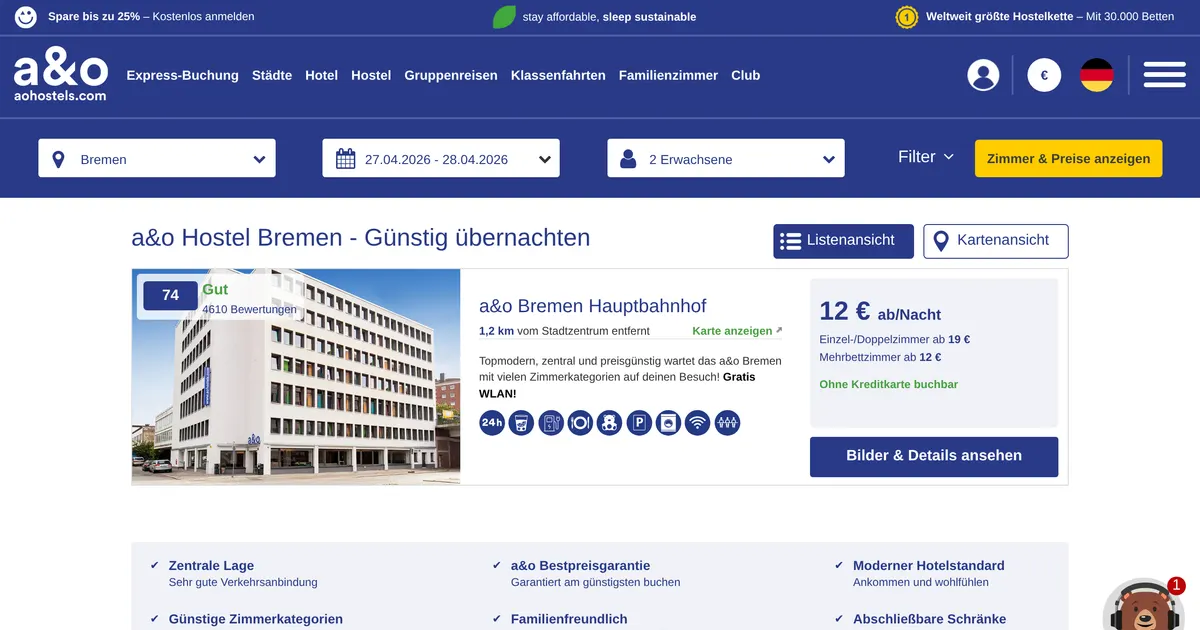Open the Hotel menu item
The width and height of the screenshot is (1200, 630).
[322, 75]
